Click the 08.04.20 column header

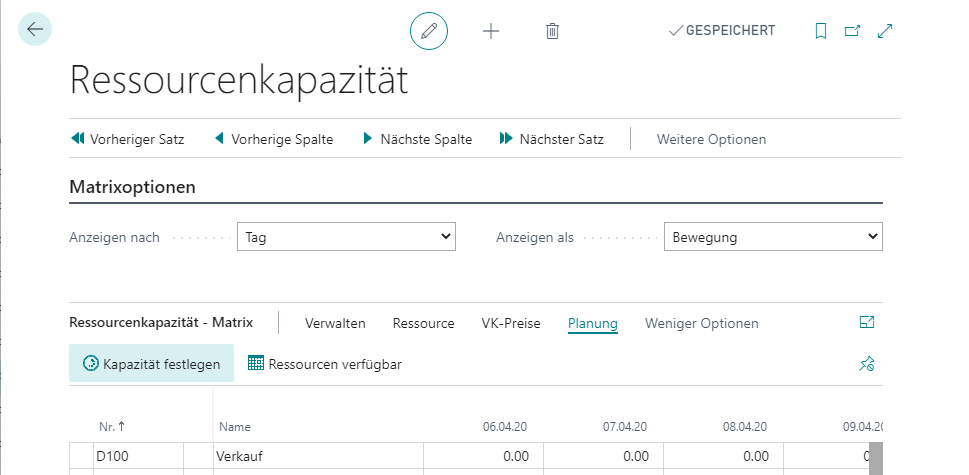[x=745, y=427]
